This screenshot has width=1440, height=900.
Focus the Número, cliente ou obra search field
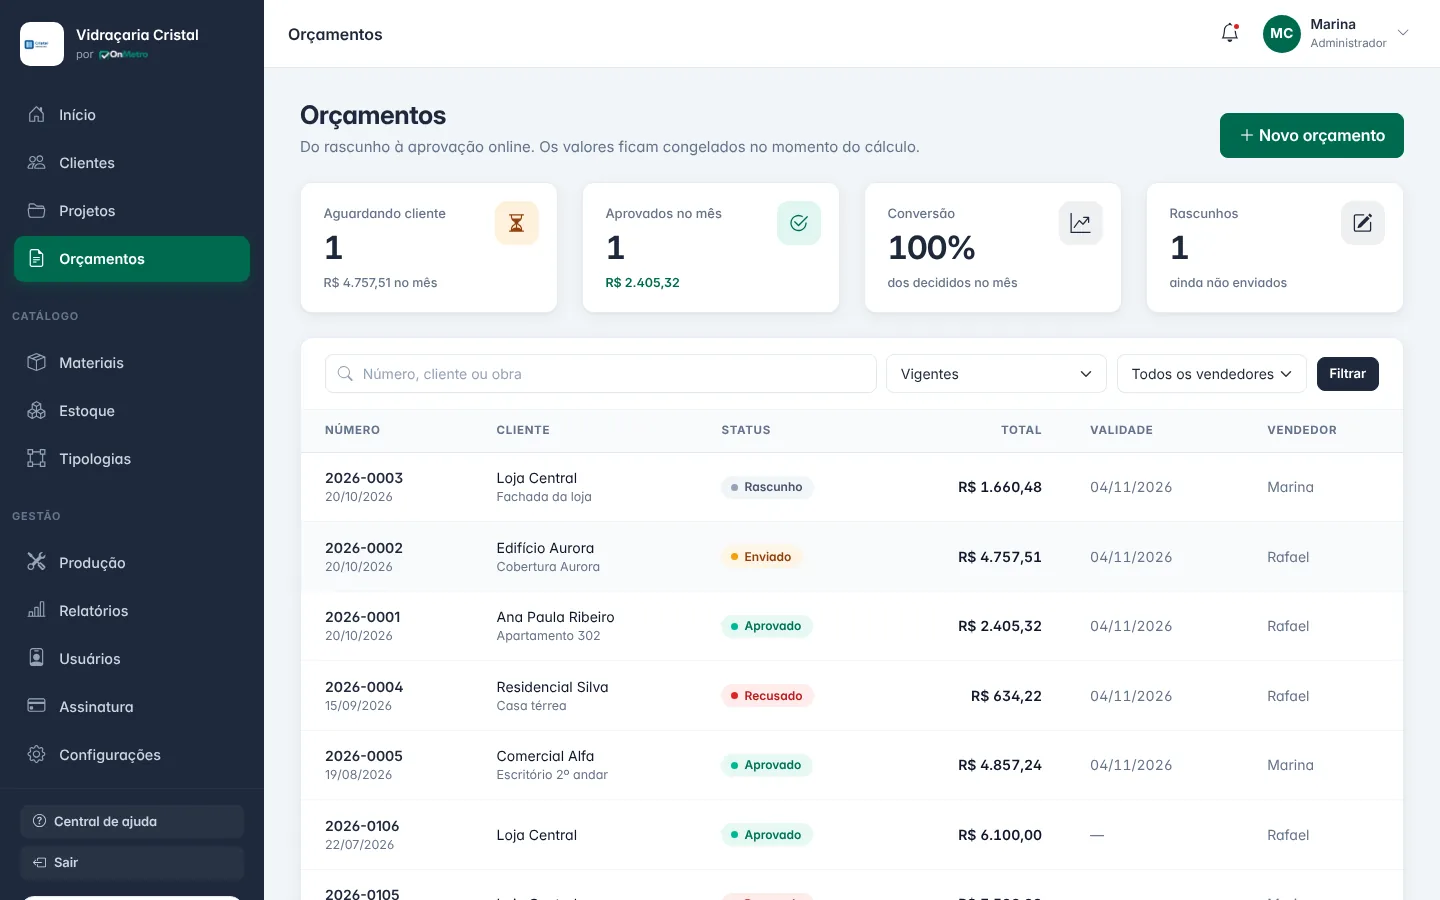coord(601,374)
